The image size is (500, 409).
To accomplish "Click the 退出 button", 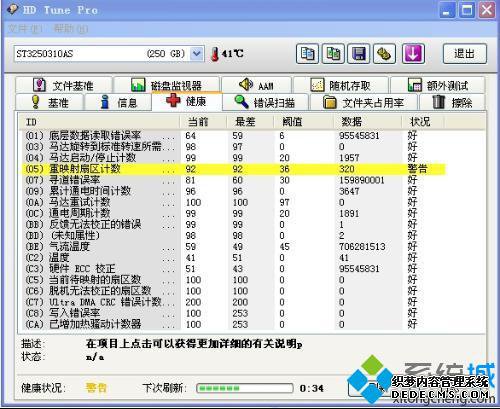I will 465,54.
